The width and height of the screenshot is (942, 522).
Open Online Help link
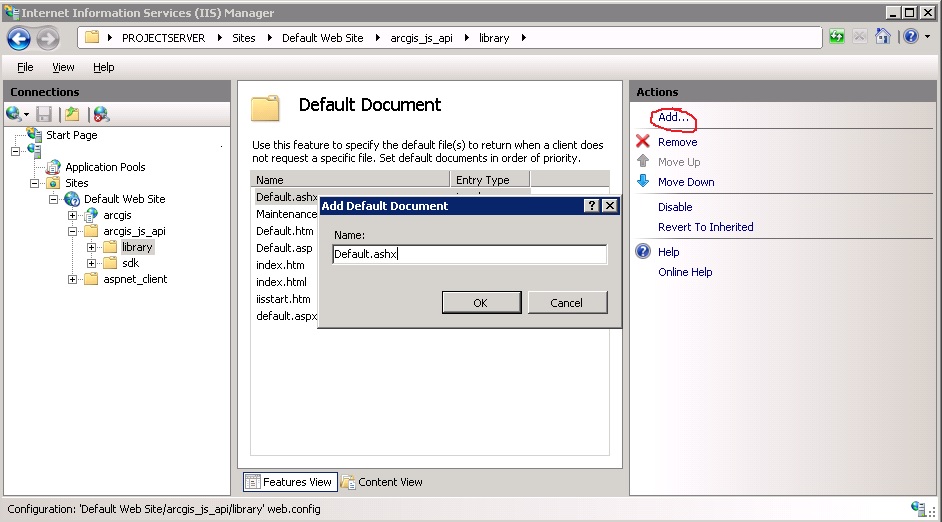(685, 272)
